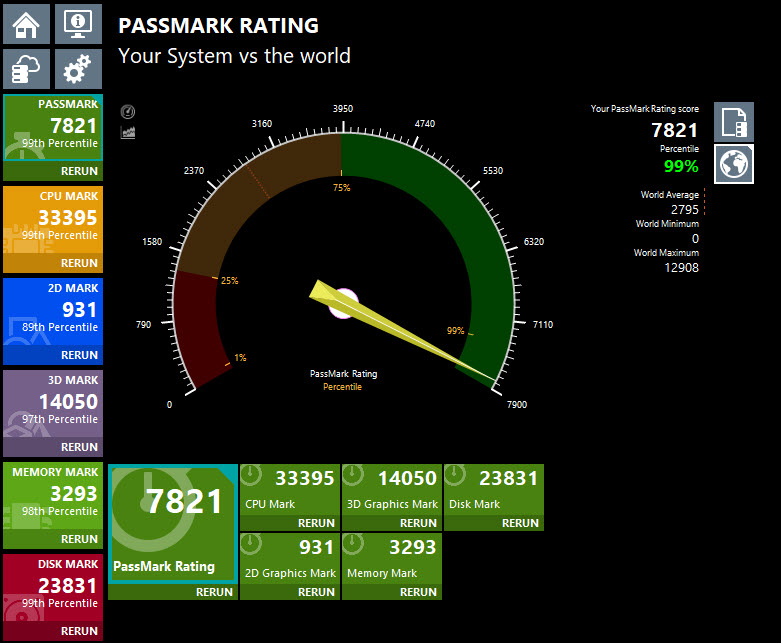Click the green 99% percentile value
781x643 pixels.
coord(681,166)
